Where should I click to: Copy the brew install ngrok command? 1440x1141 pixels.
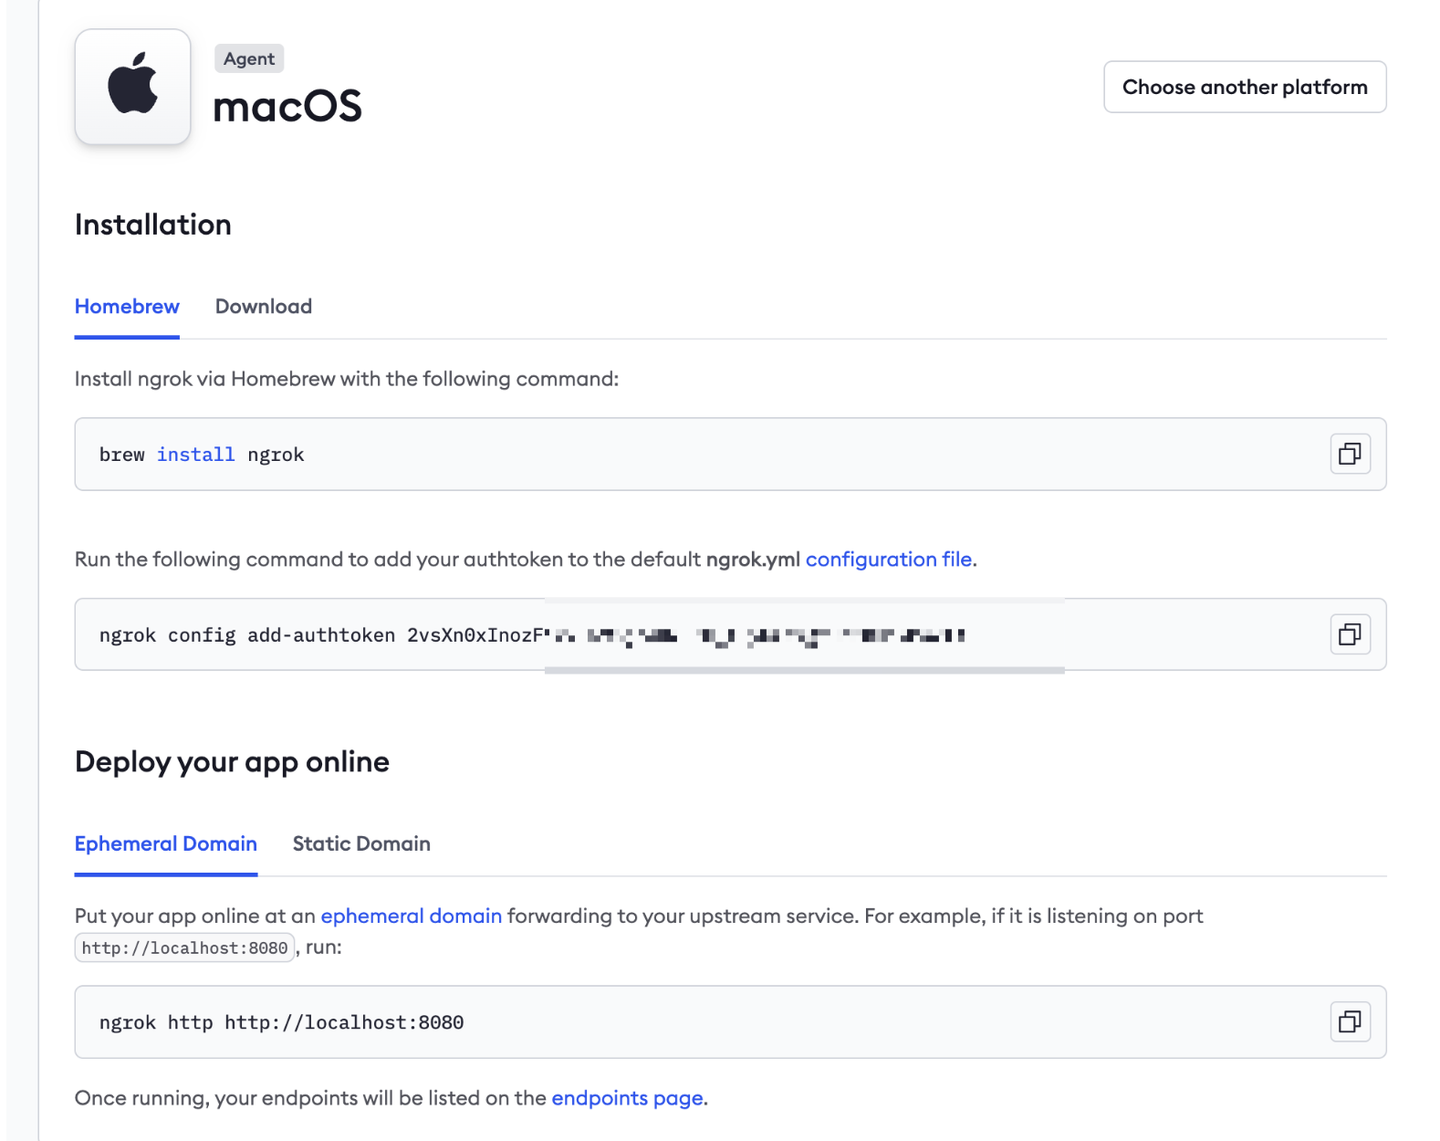1349,454
